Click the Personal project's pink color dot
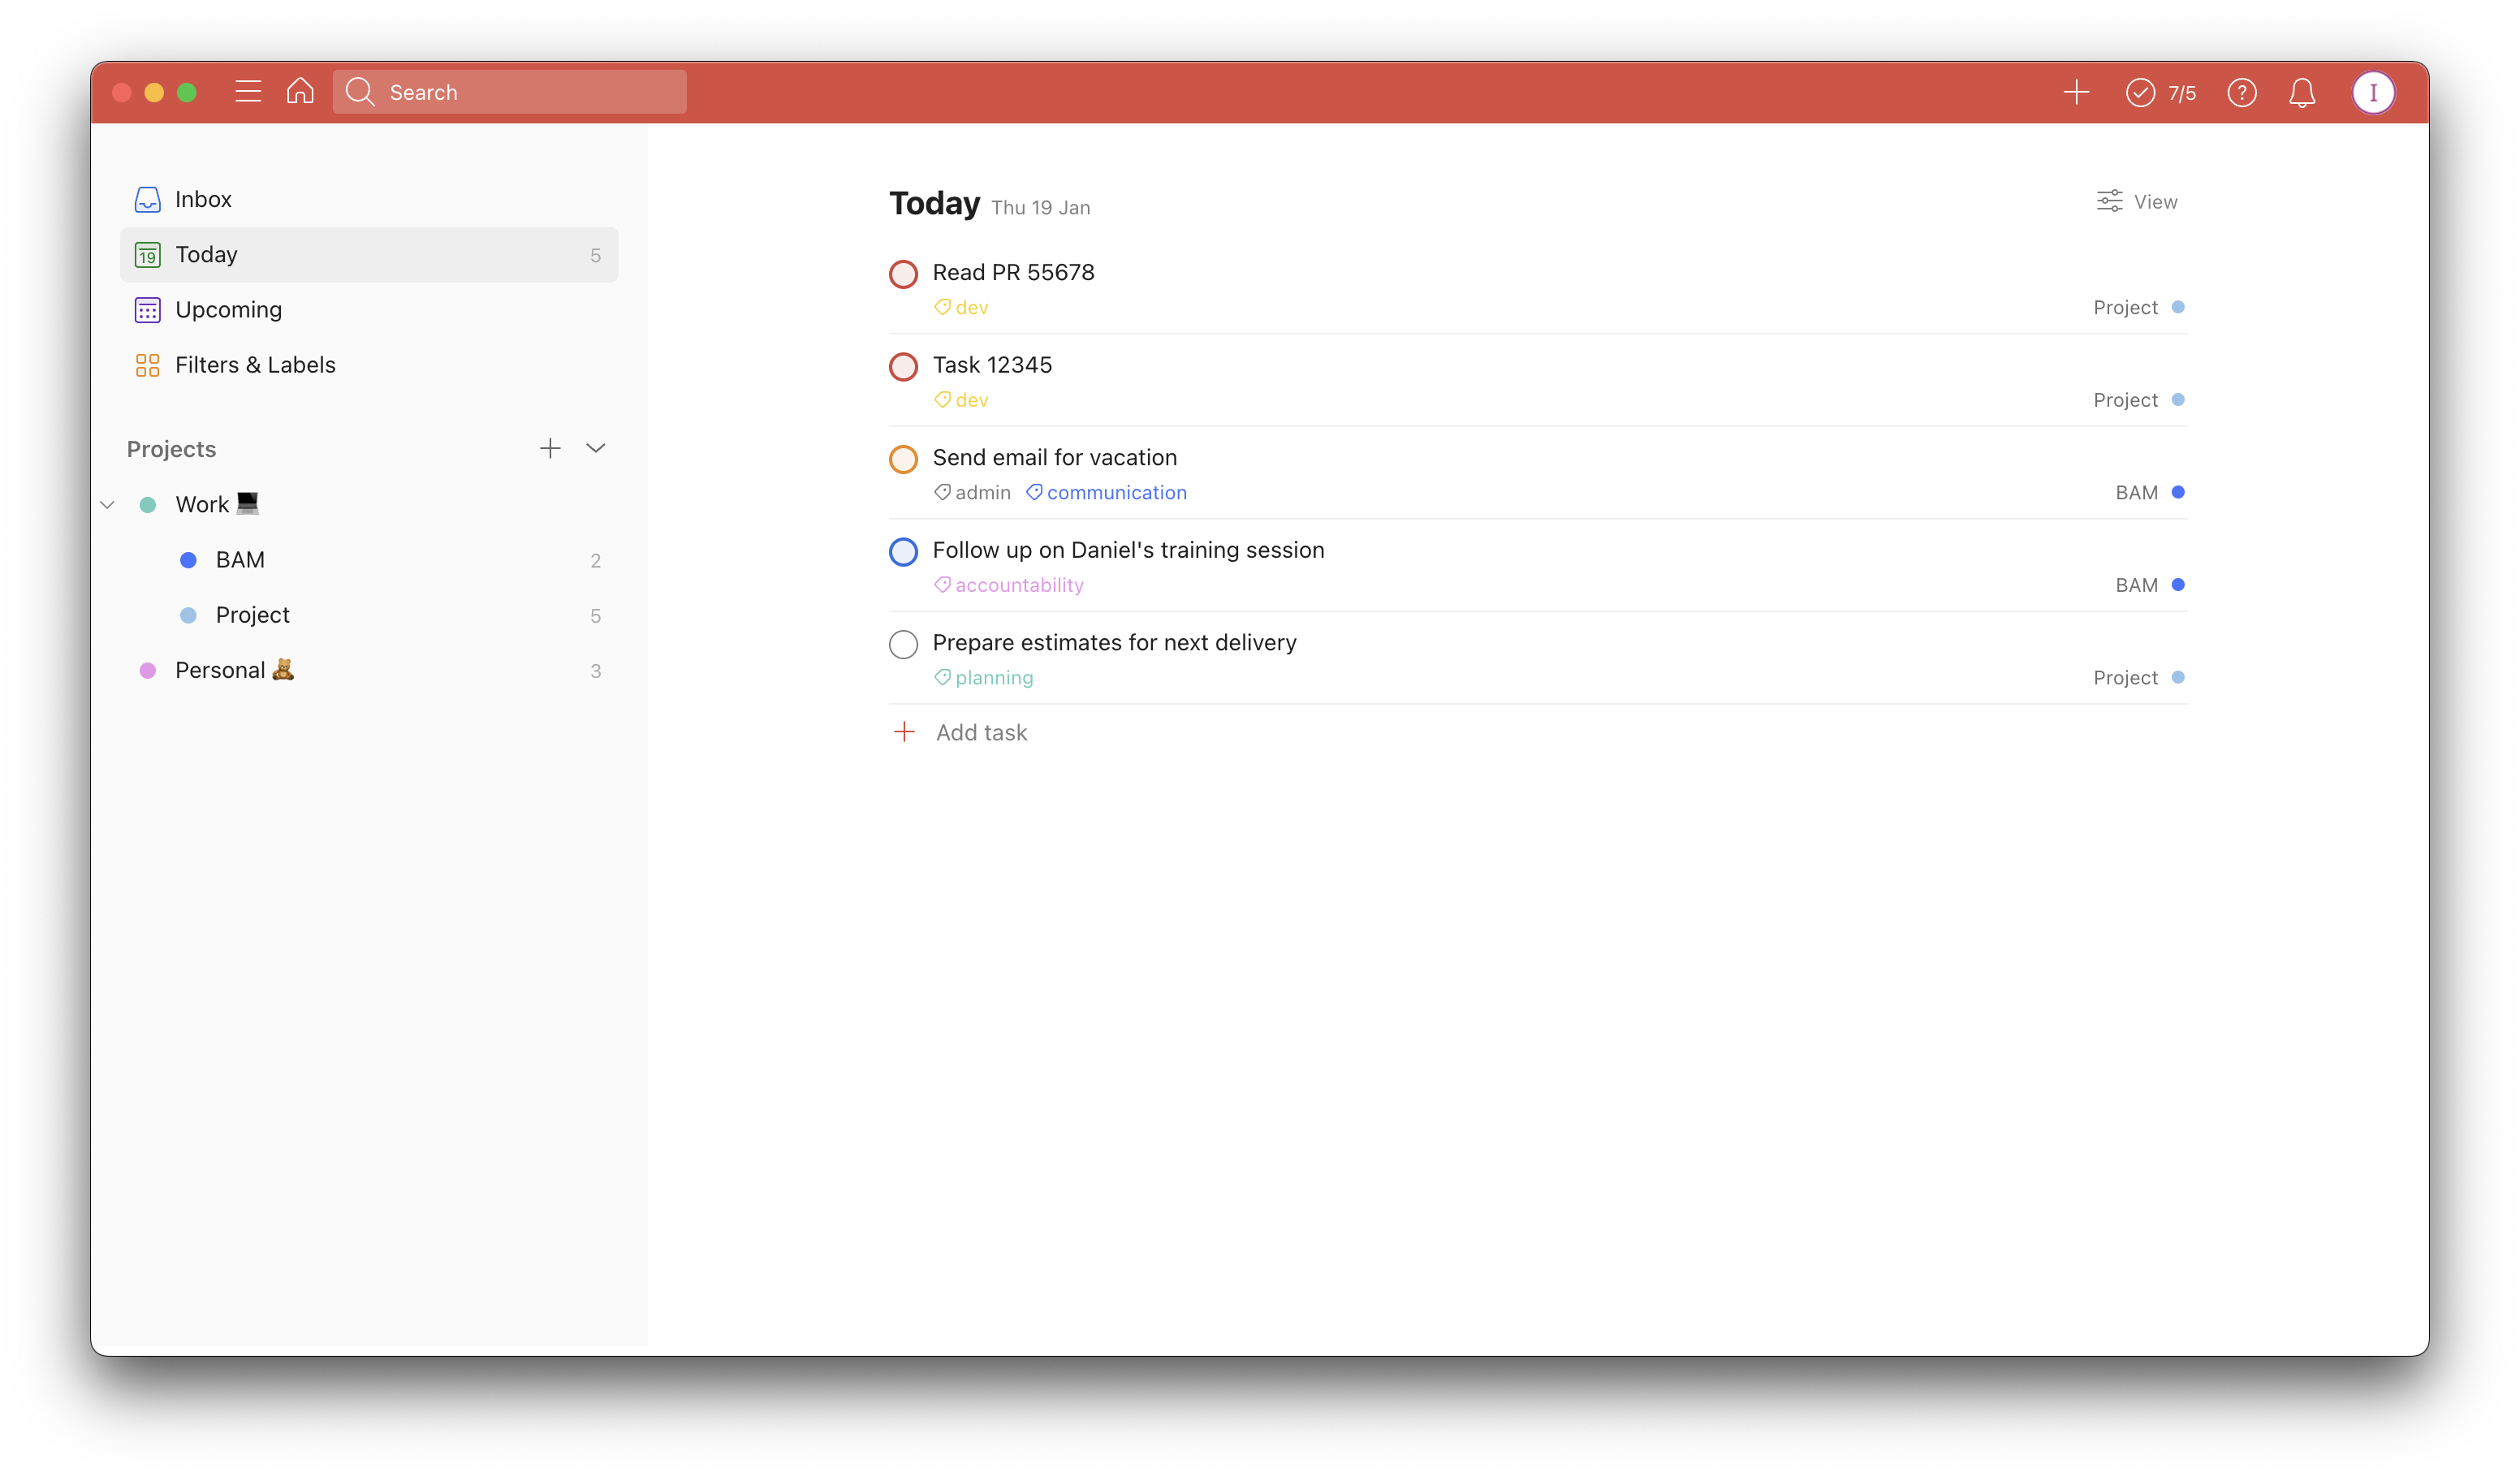This screenshot has height=1476, width=2520. pos(148,671)
